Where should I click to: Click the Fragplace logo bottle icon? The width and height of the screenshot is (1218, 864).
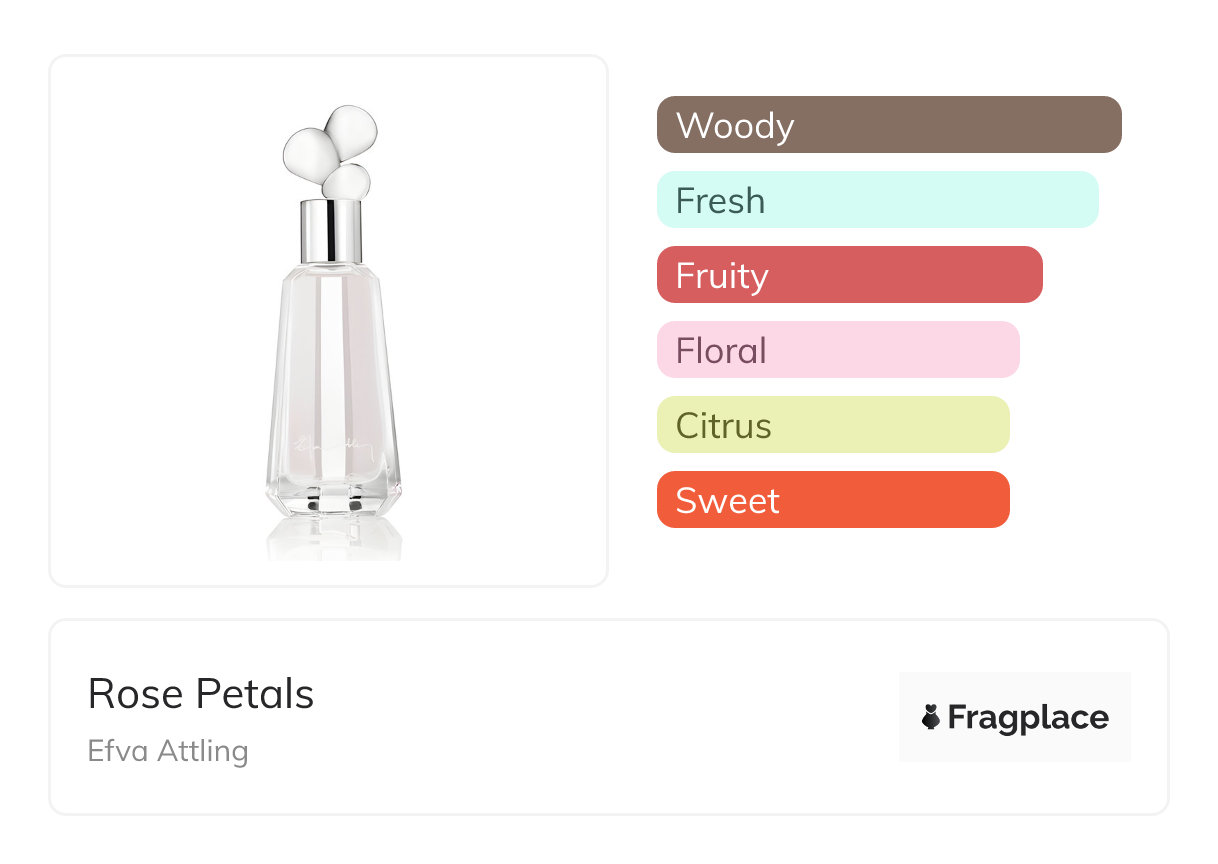click(931, 717)
